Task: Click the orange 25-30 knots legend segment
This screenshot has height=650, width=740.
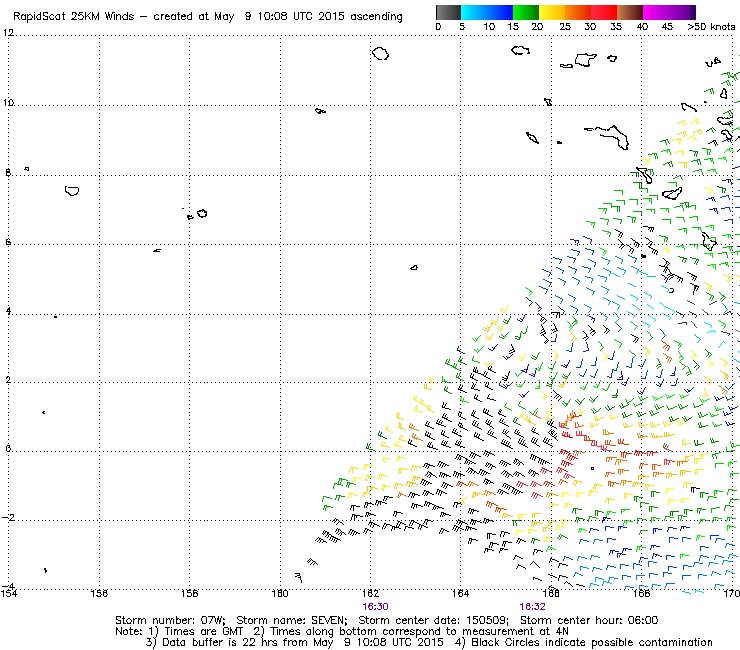Action: tap(578, 12)
